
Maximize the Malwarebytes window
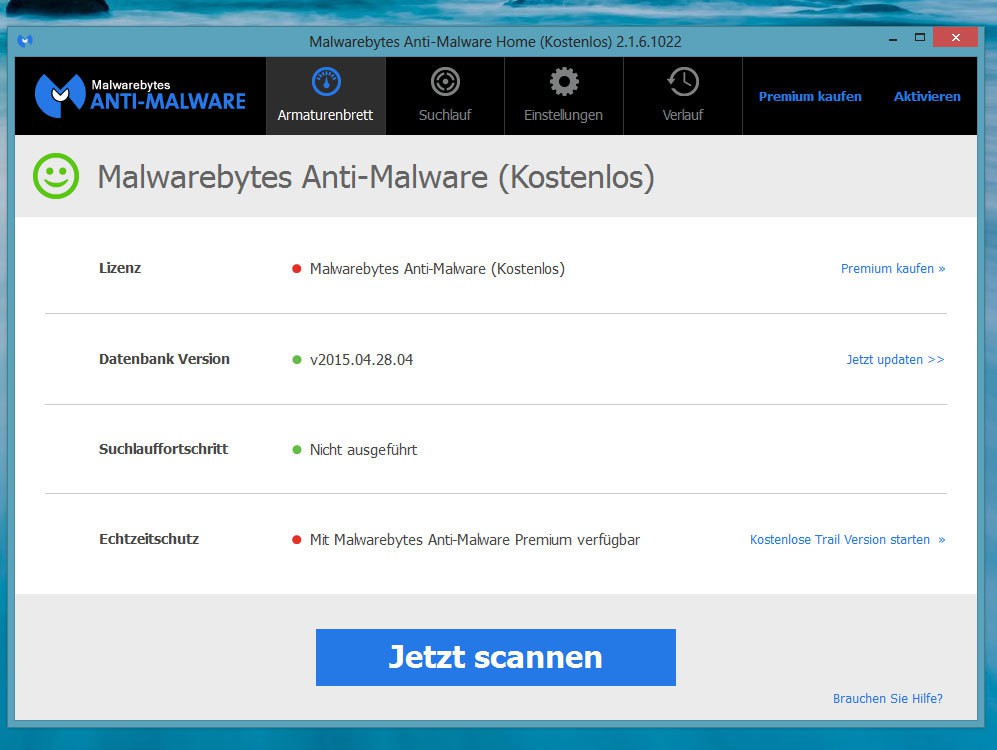[x=919, y=38]
